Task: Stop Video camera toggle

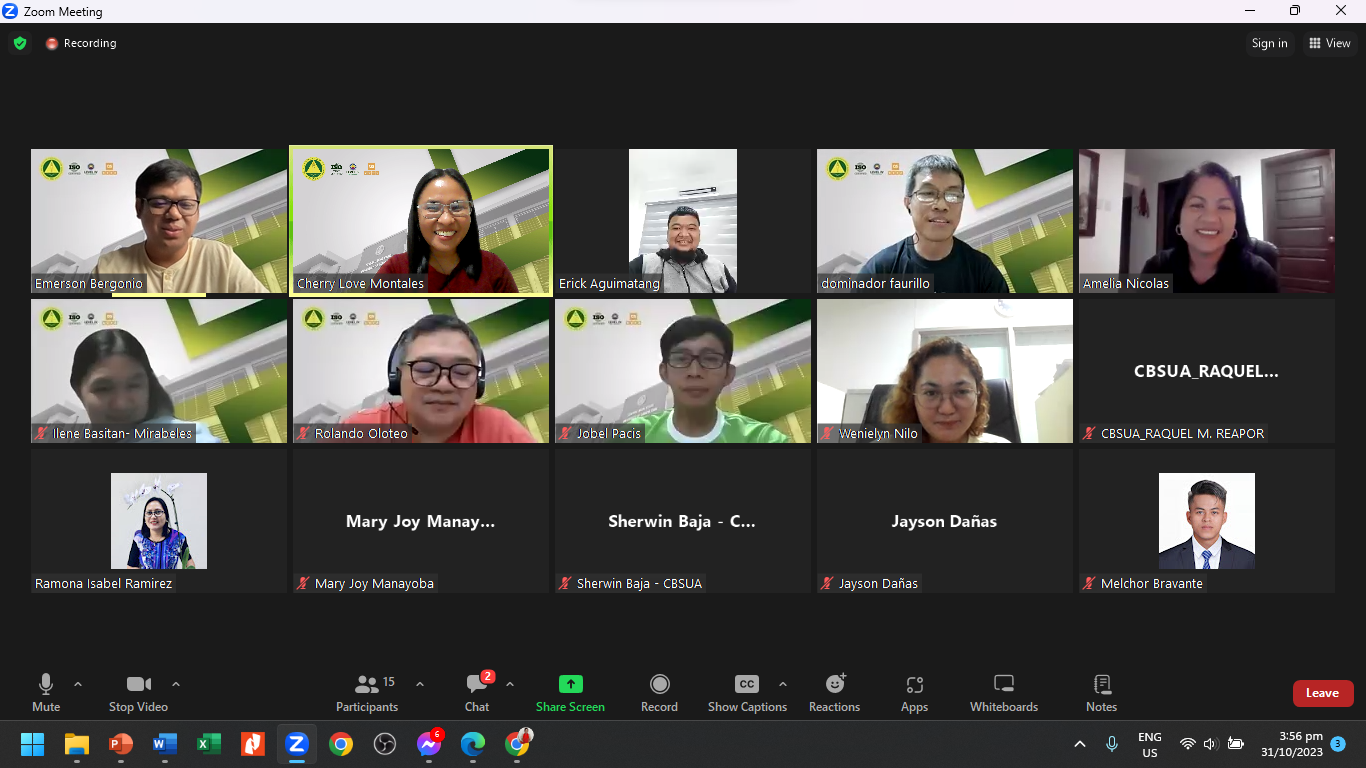Action: (138, 693)
